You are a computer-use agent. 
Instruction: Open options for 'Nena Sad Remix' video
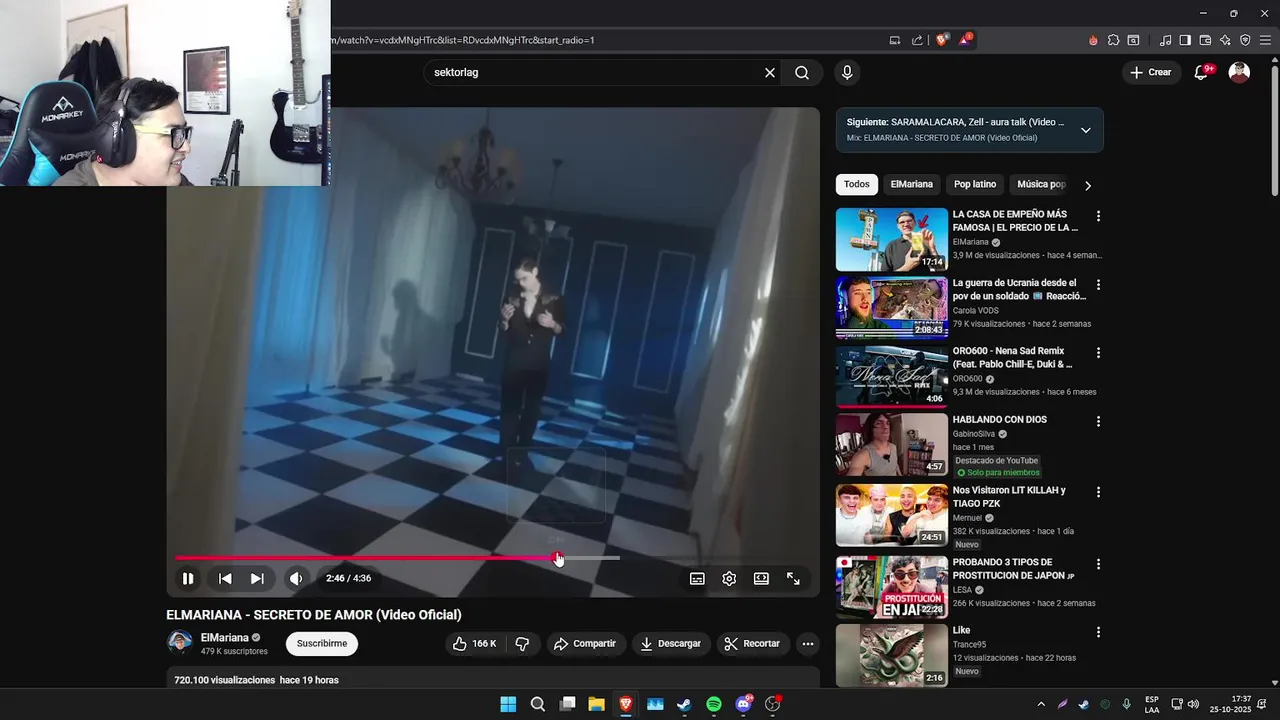(1098, 353)
